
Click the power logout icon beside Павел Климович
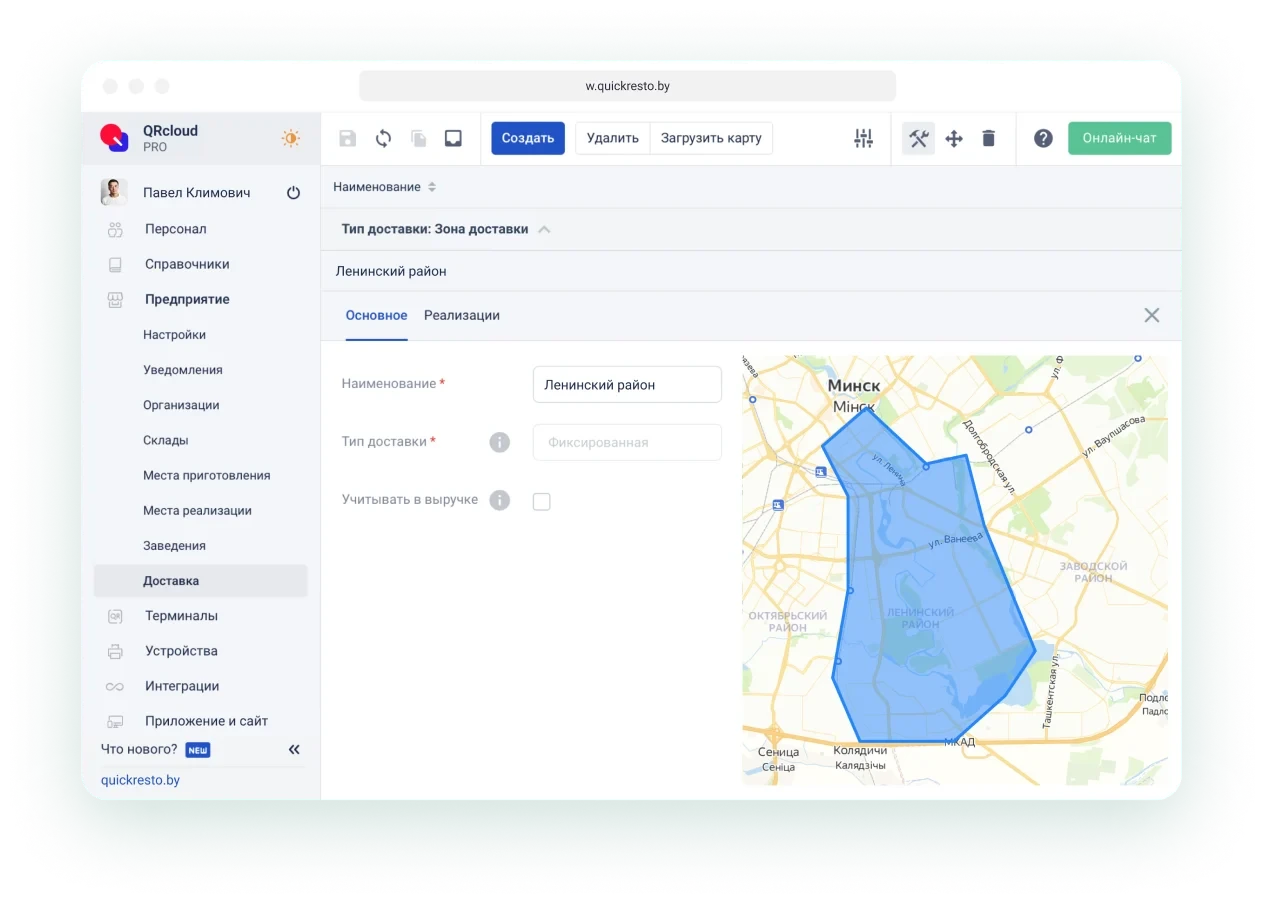(x=293, y=193)
